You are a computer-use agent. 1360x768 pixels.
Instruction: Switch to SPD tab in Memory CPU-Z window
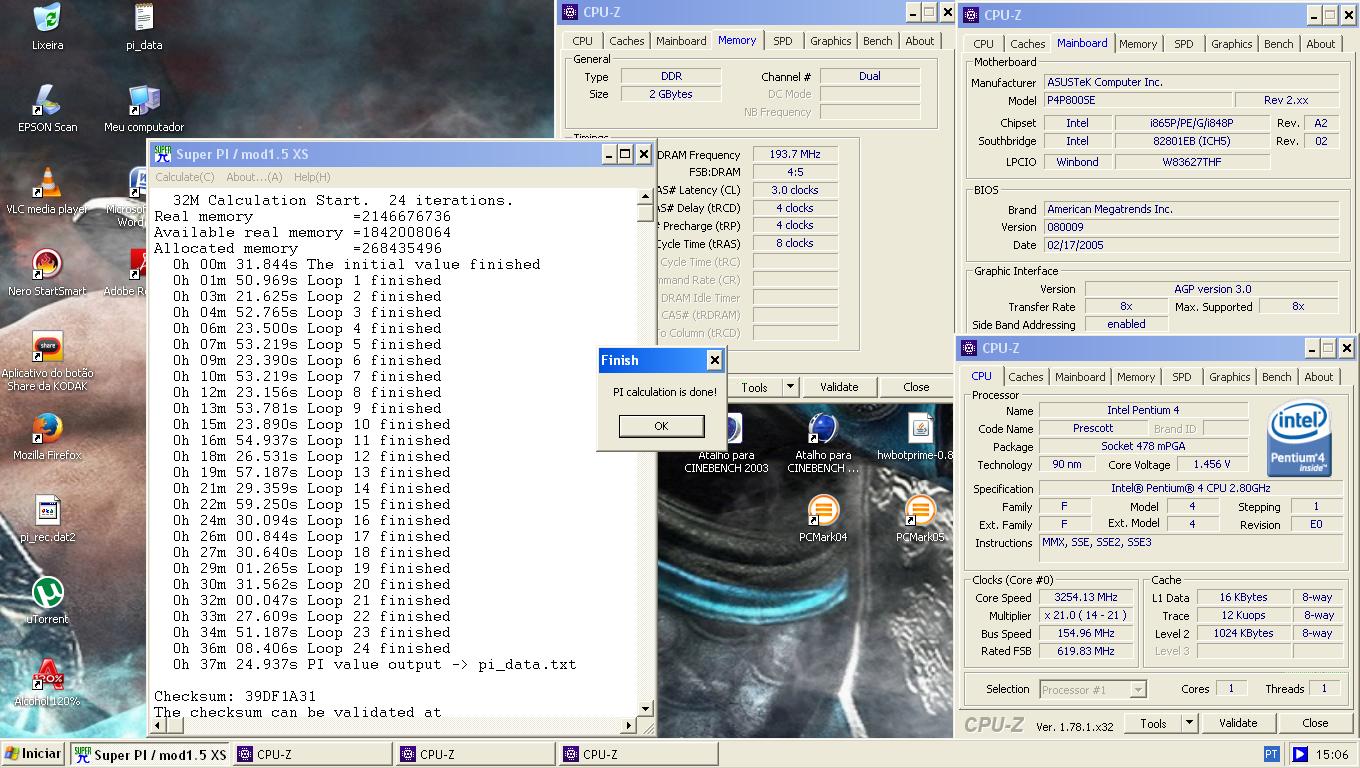783,41
